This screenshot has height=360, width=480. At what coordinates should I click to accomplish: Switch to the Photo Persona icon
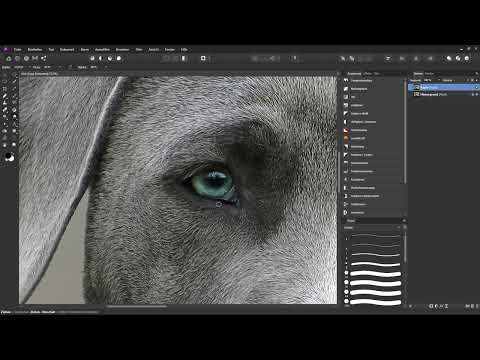click(x=9, y=58)
